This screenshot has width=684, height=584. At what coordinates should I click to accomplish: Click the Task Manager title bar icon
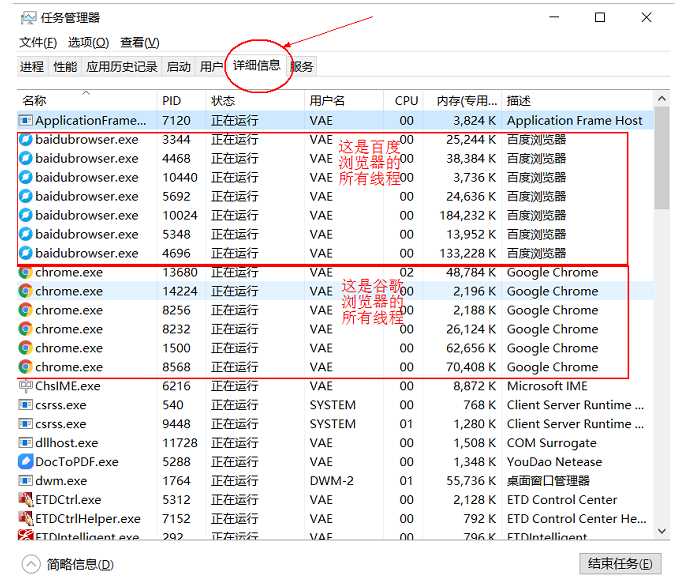tap(28, 18)
